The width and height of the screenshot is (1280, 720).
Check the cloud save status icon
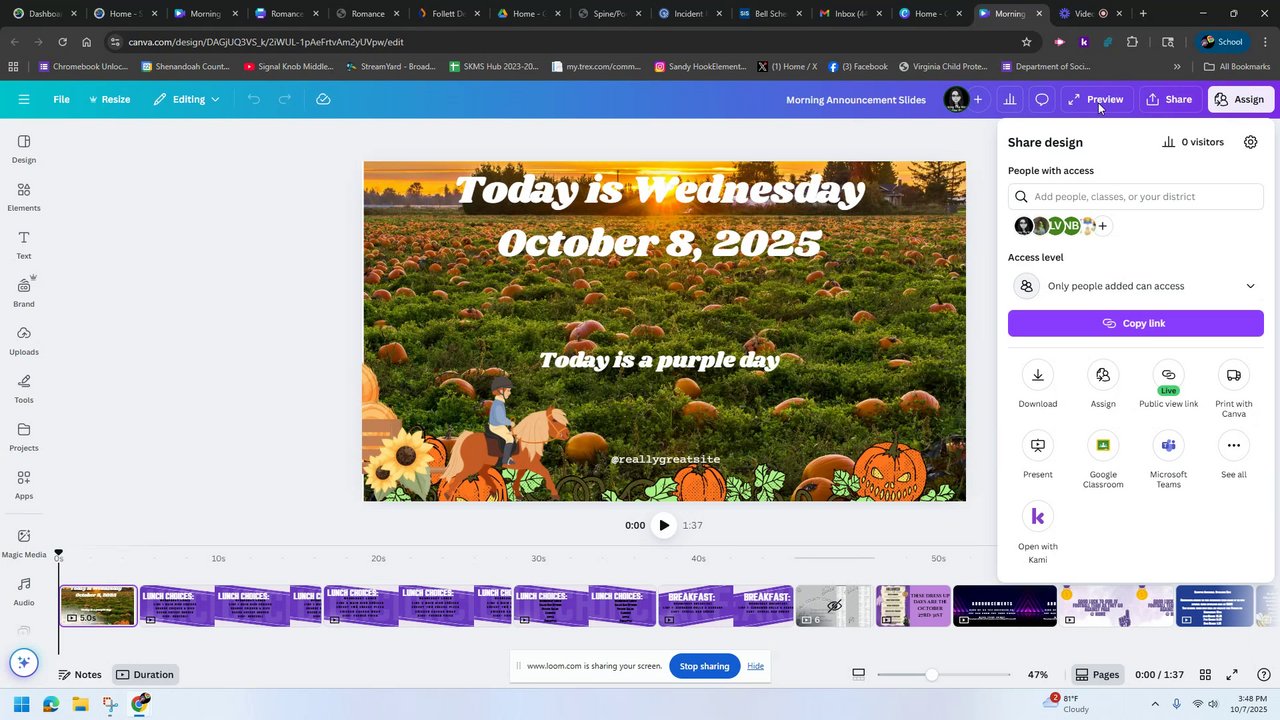tap(323, 99)
